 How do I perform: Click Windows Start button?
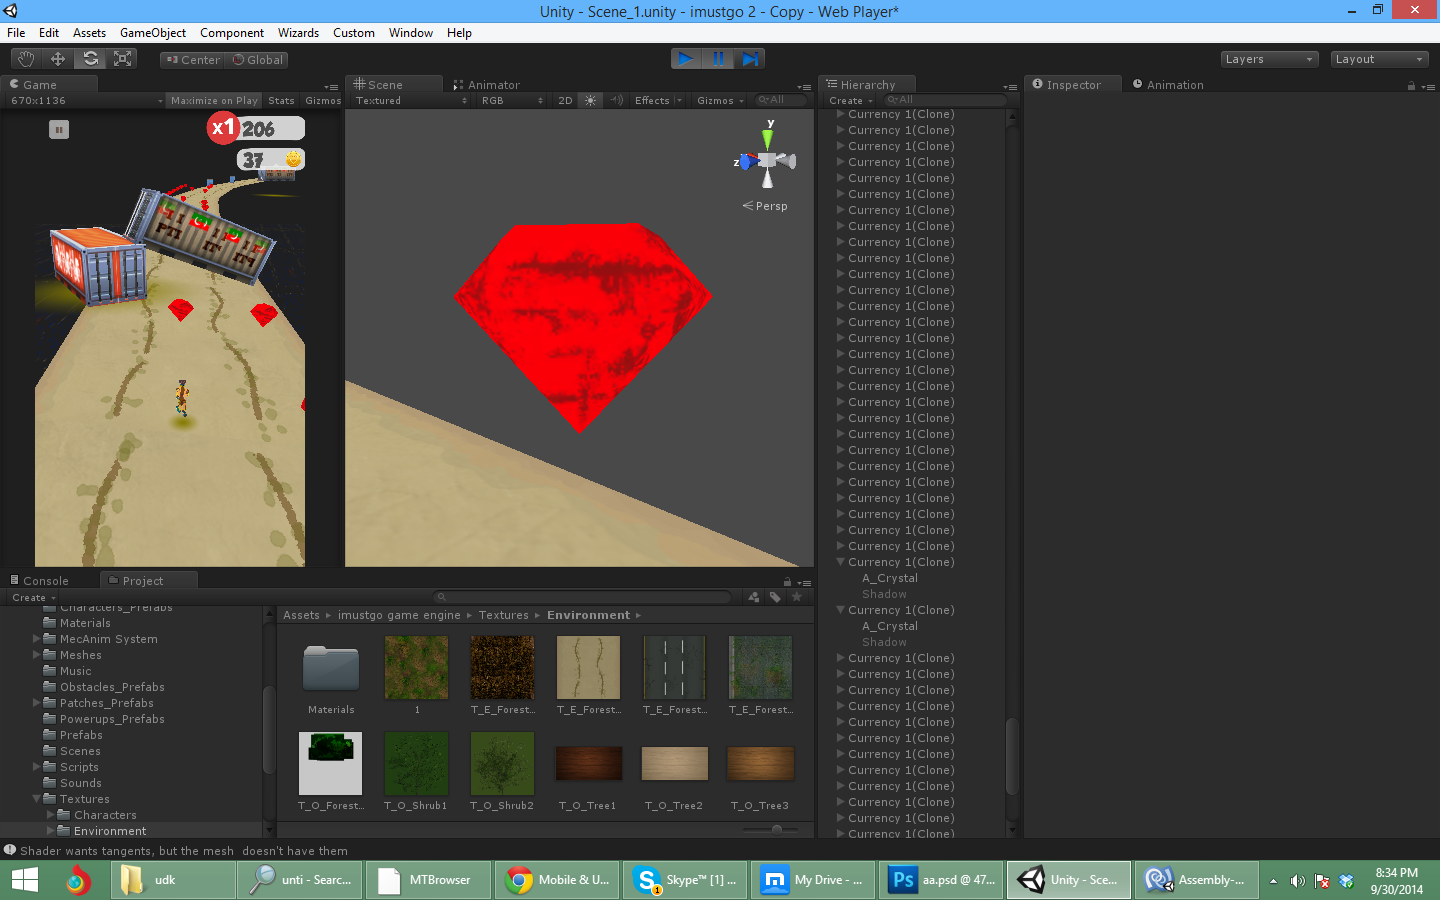[24, 880]
